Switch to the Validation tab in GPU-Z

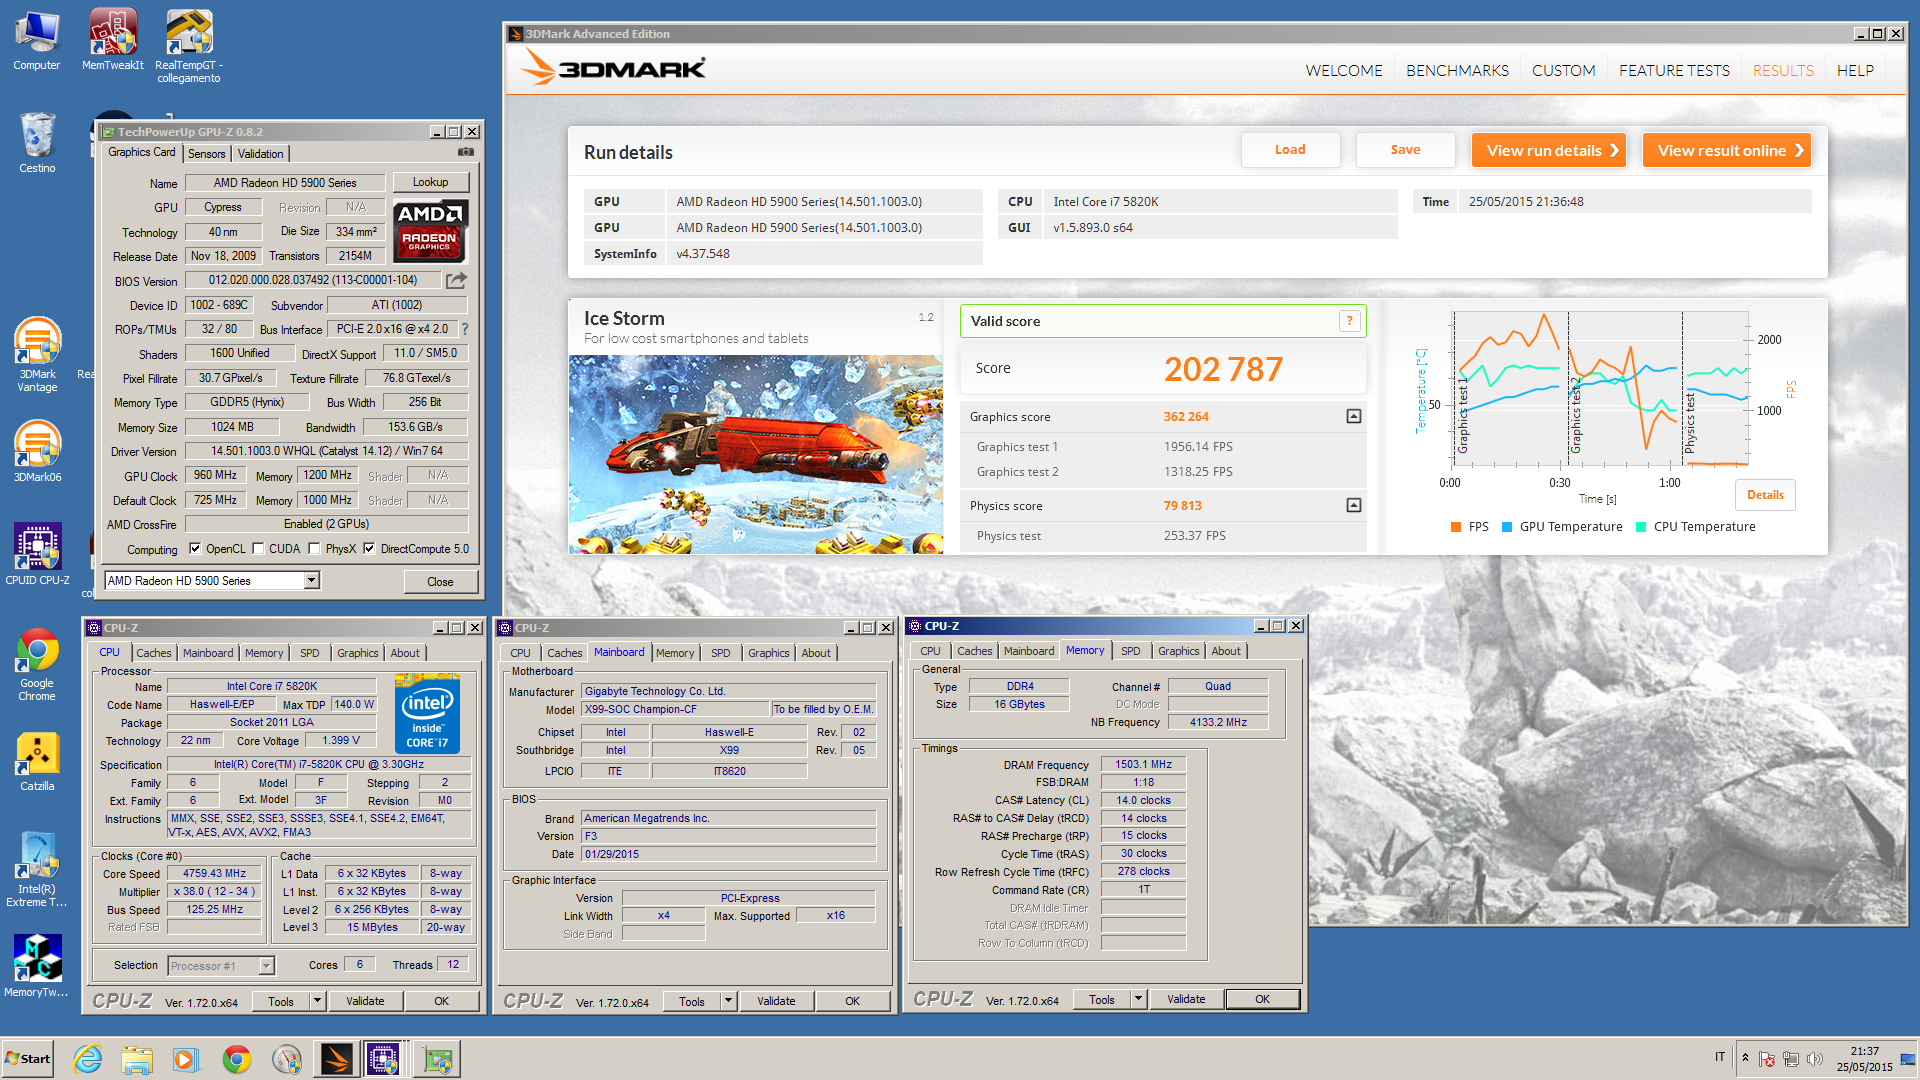coord(260,153)
